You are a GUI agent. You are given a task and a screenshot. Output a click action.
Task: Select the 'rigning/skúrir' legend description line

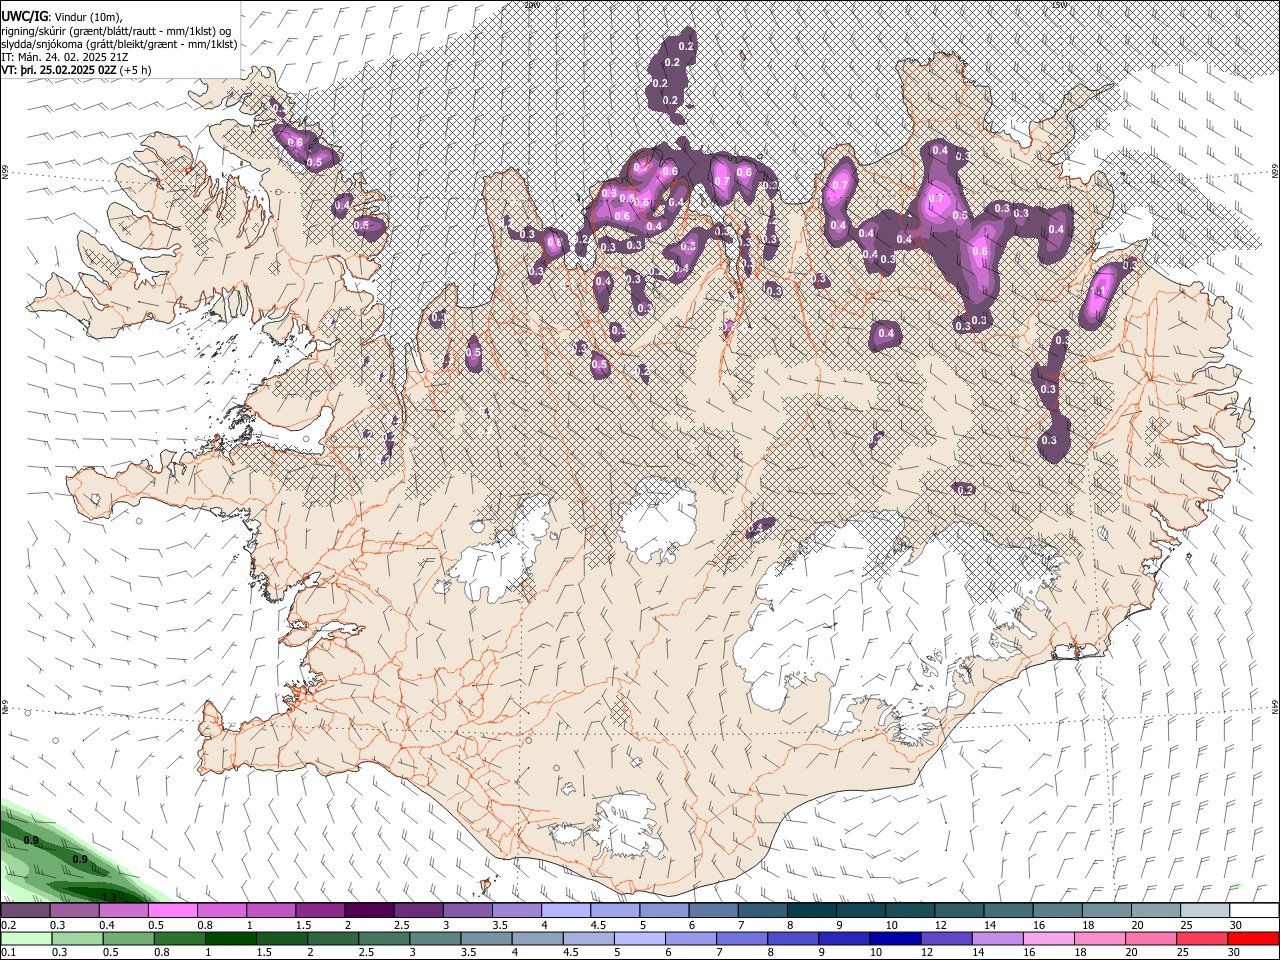(x=116, y=30)
